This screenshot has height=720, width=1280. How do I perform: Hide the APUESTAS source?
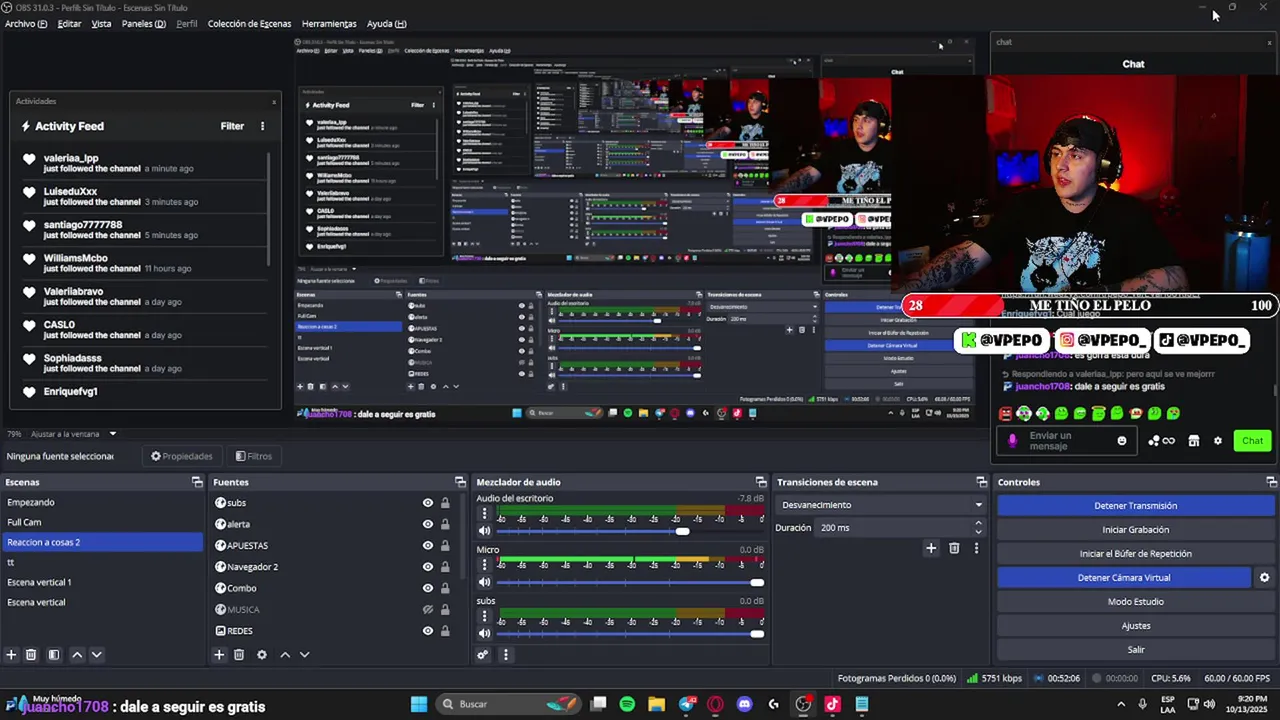point(428,546)
